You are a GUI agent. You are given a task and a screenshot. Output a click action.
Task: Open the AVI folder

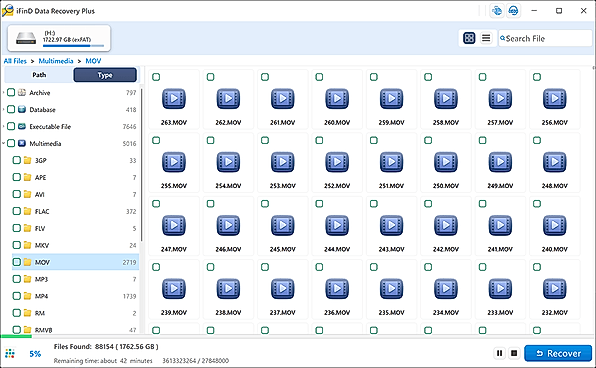tap(40, 194)
